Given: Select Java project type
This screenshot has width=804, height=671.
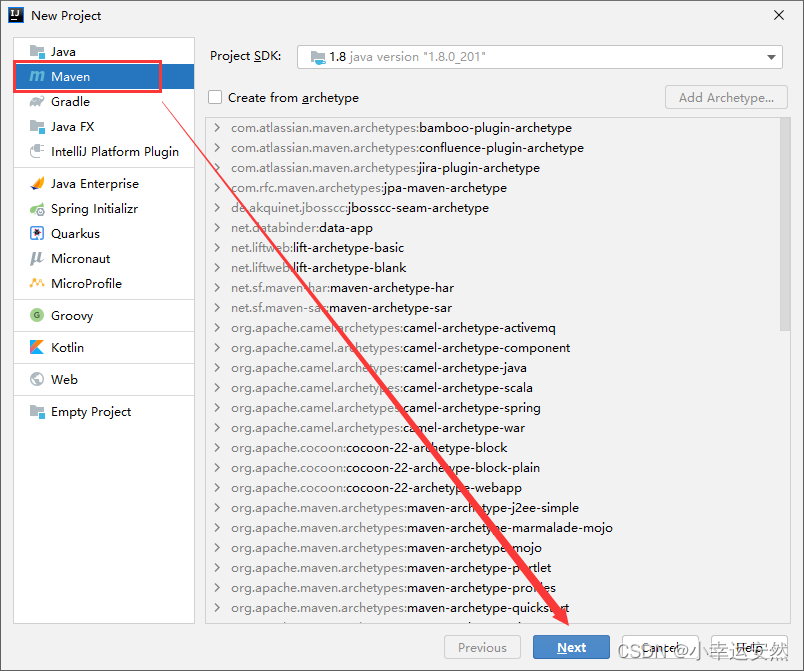Looking at the screenshot, I should 104,52.
